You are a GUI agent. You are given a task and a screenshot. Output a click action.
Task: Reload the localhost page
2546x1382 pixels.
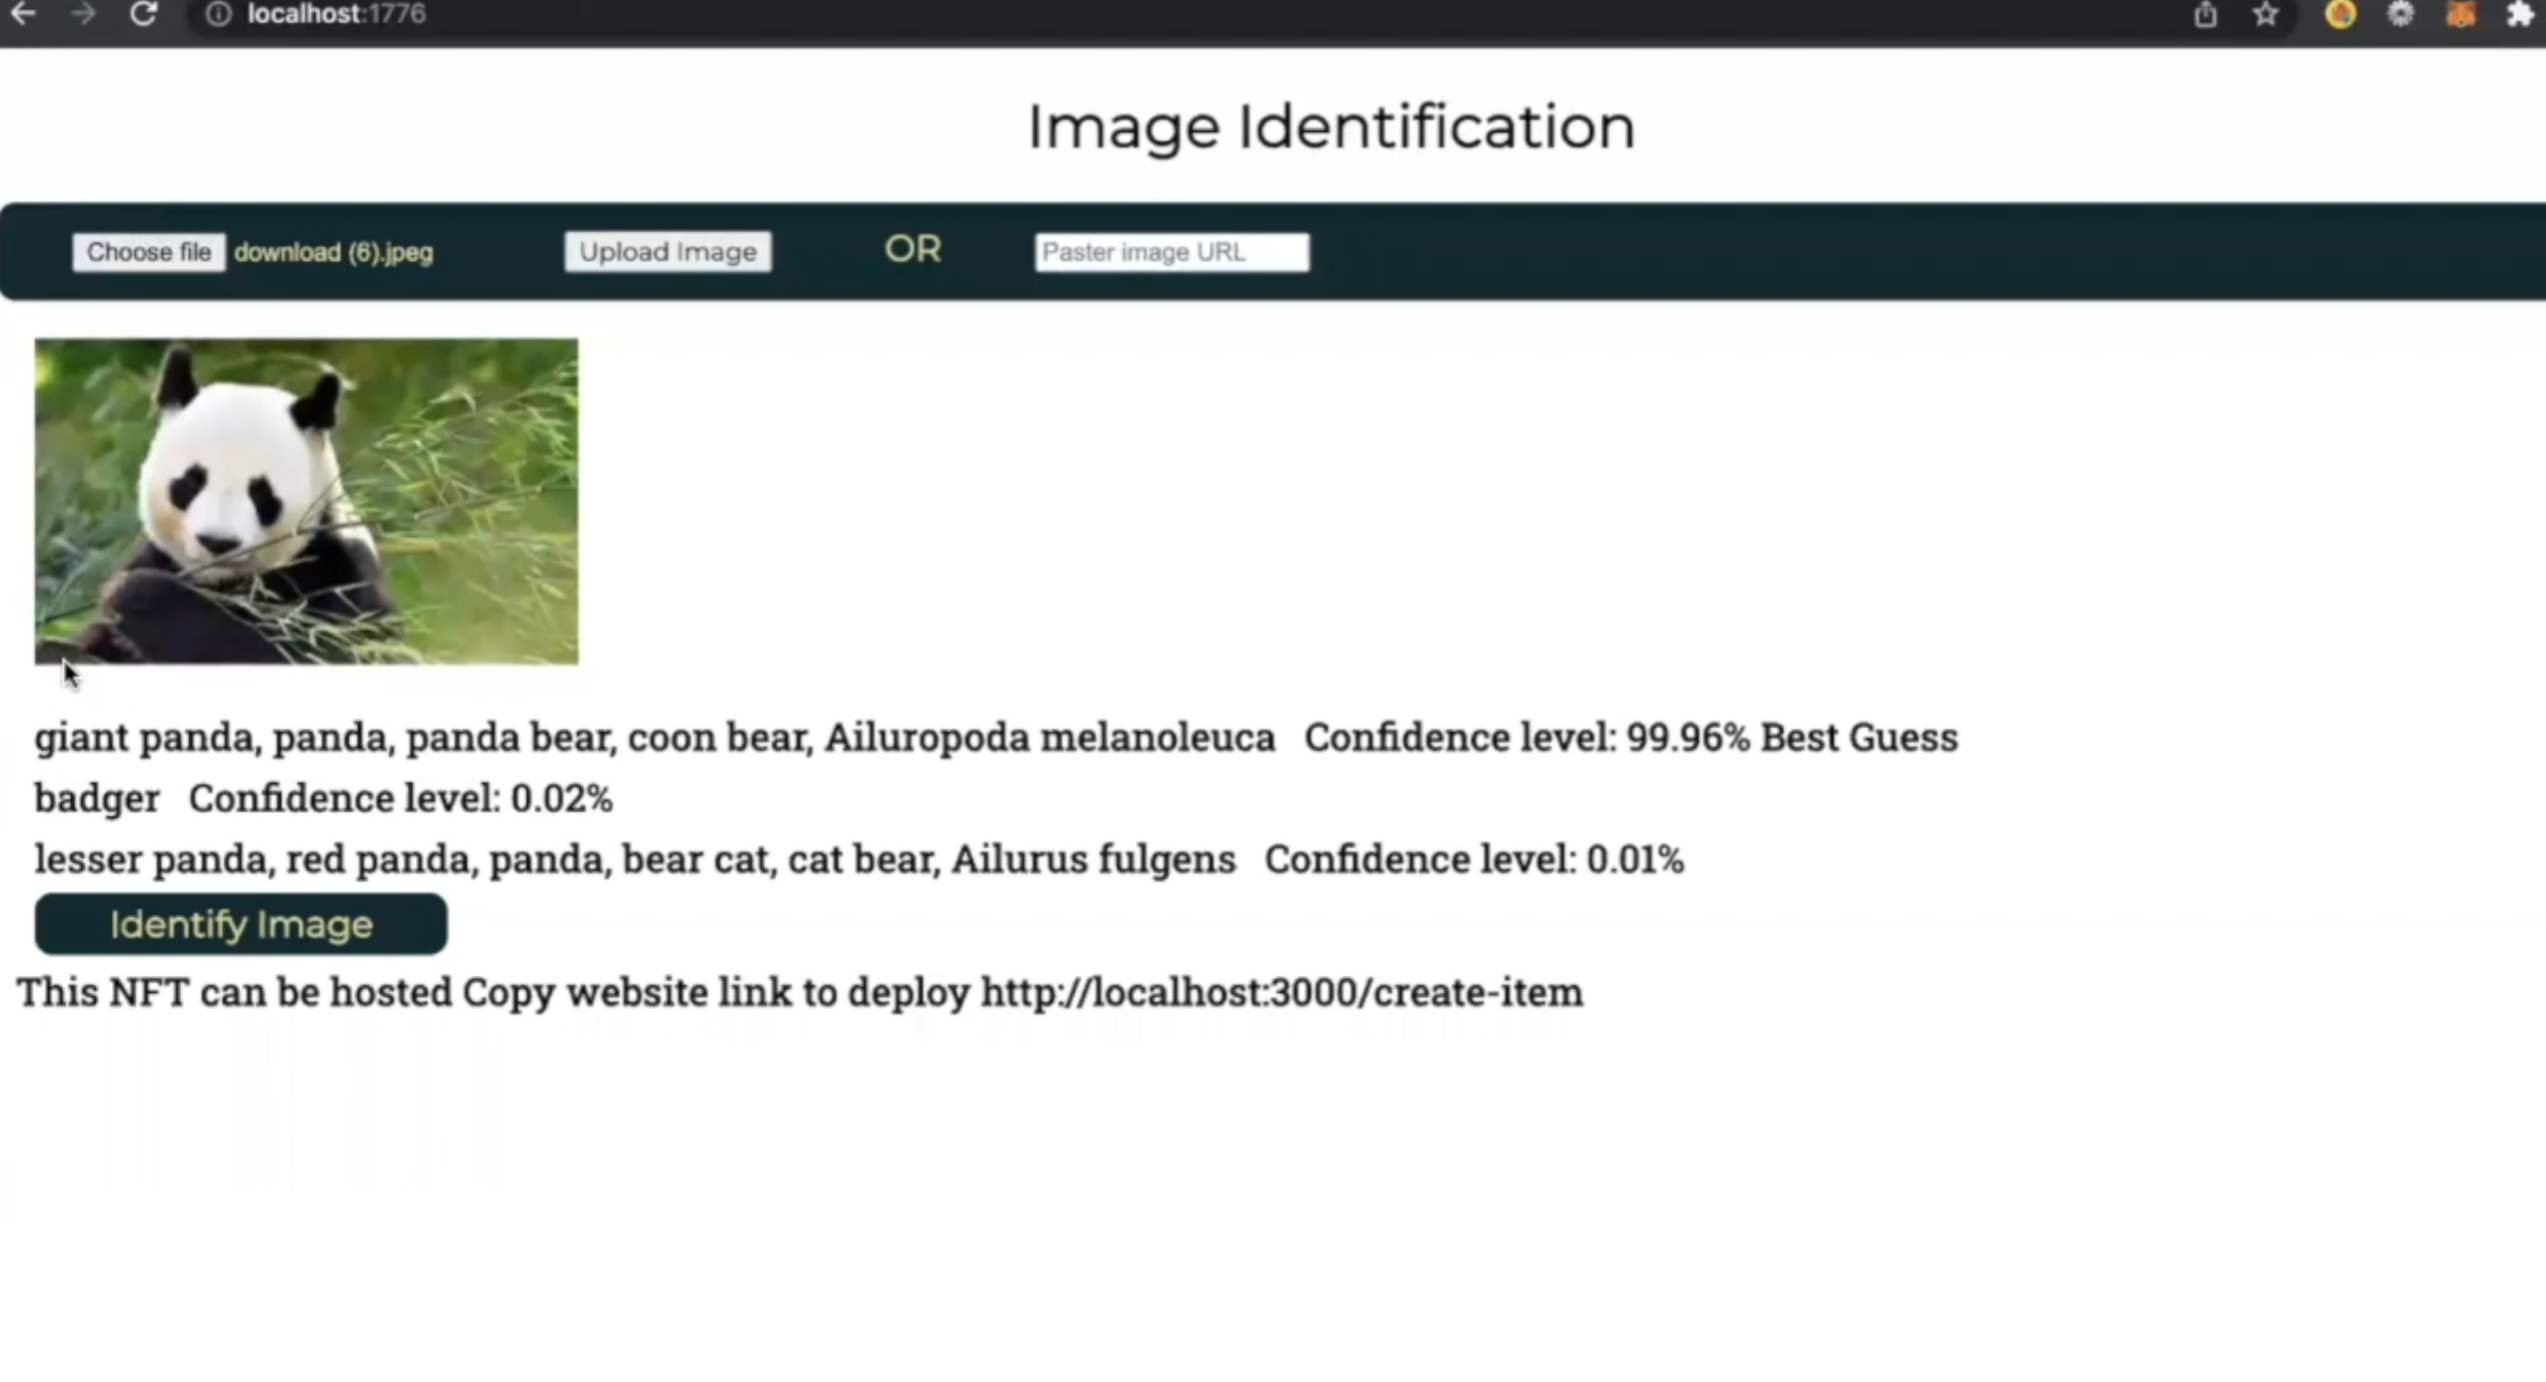point(144,14)
